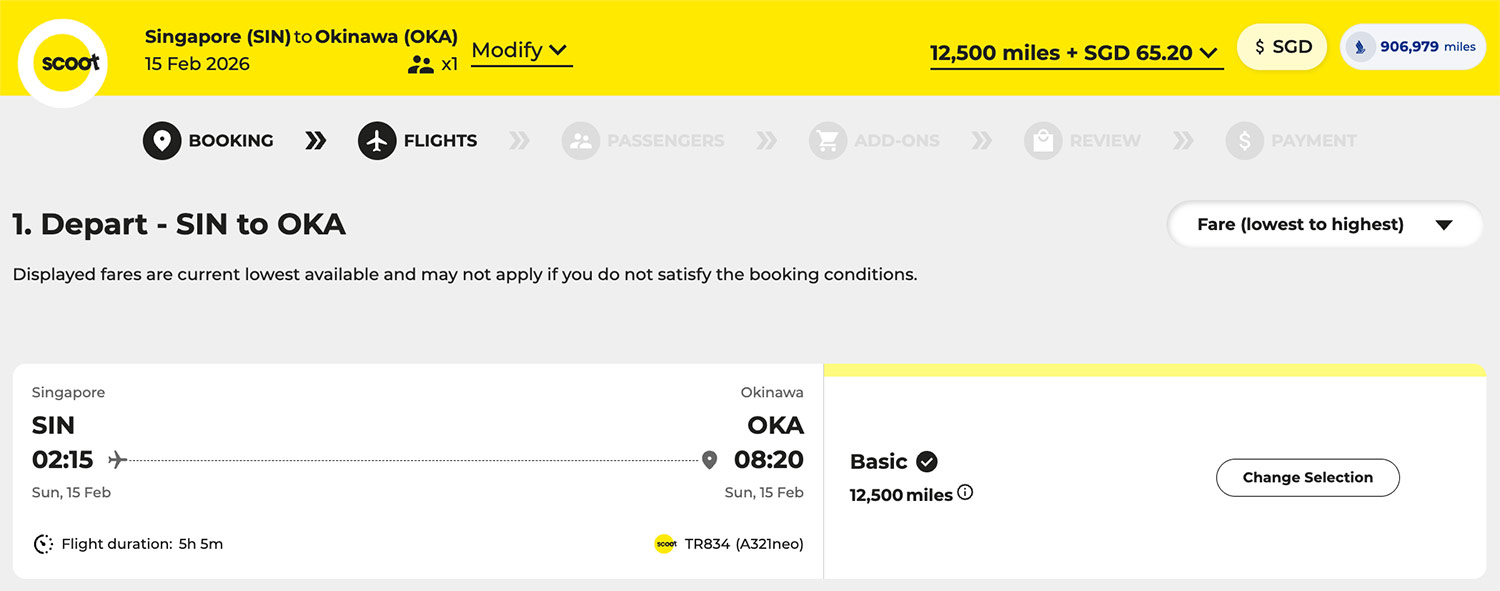Expand the Modify search dropdown

(x=521, y=50)
